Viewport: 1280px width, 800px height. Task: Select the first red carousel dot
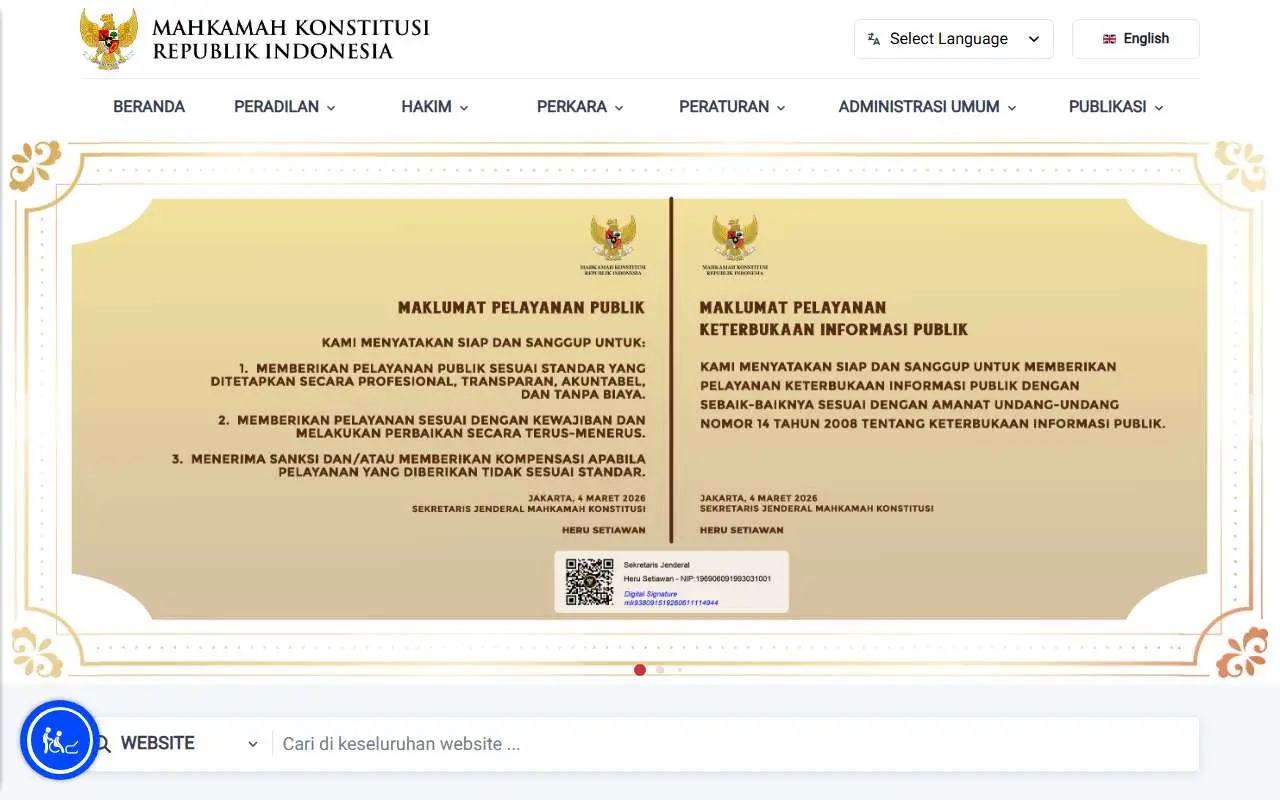click(640, 670)
